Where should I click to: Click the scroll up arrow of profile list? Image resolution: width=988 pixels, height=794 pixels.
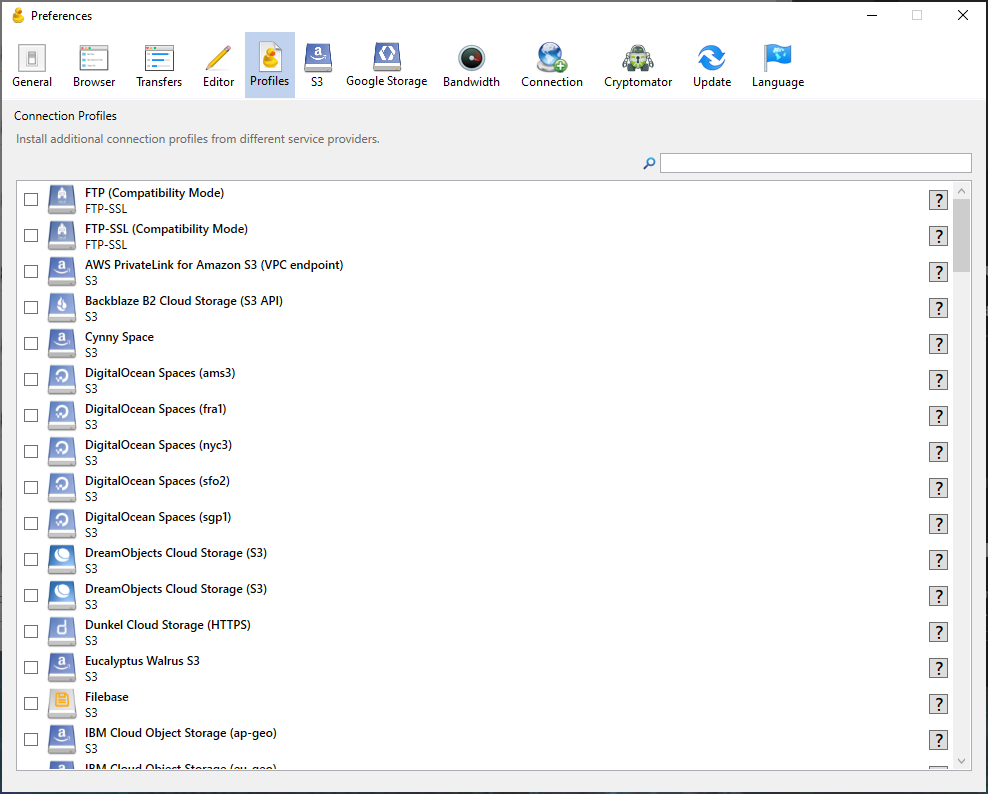[x=962, y=190]
